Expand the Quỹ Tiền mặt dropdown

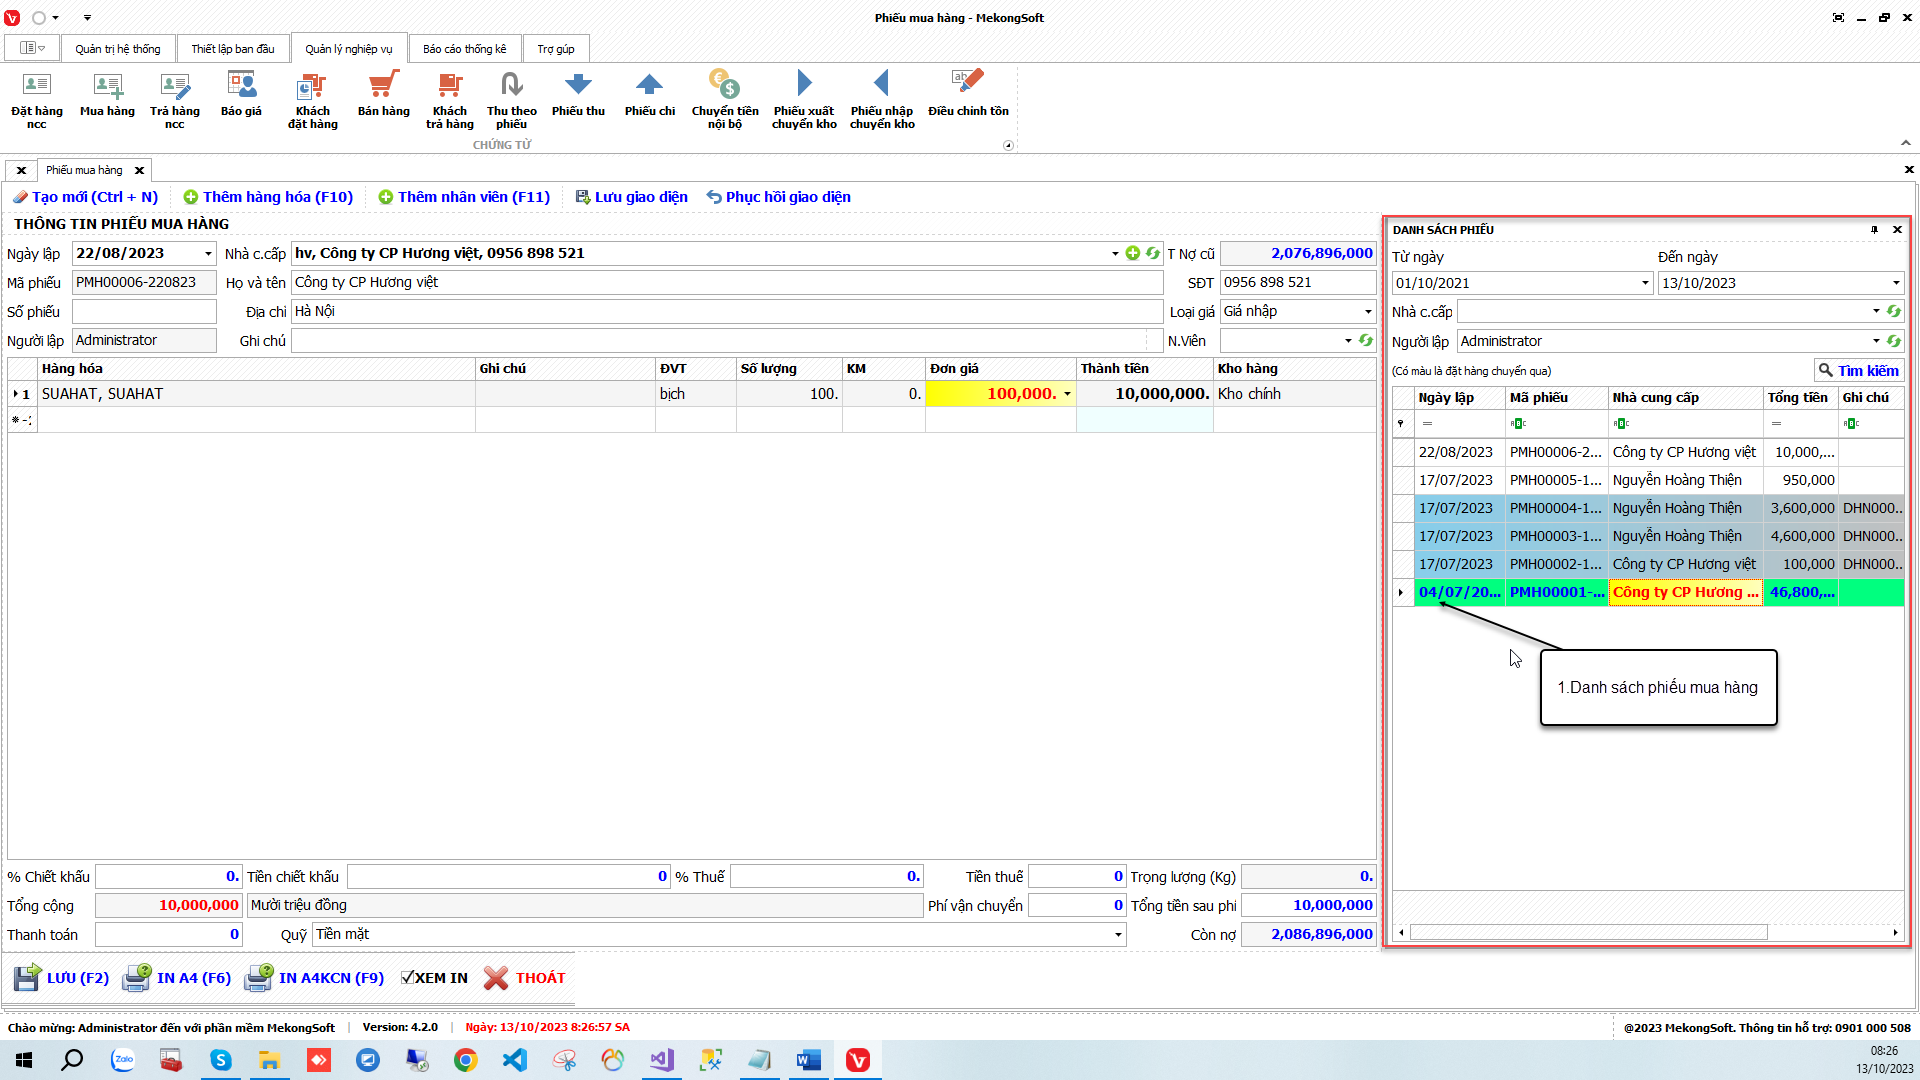(1117, 935)
